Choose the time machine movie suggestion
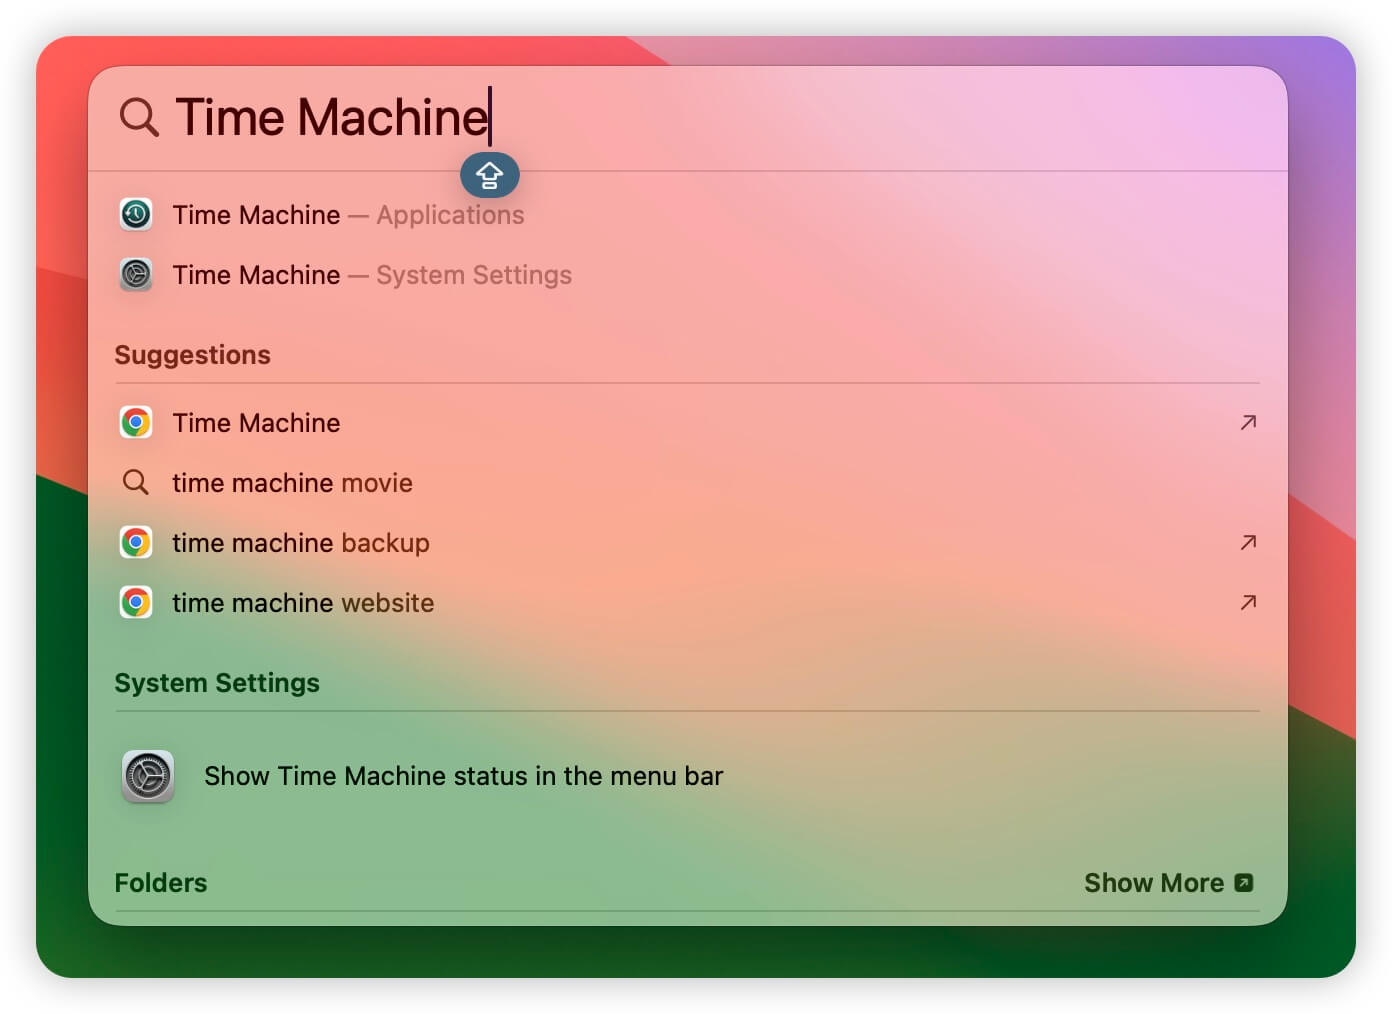1392x1014 pixels. click(292, 483)
